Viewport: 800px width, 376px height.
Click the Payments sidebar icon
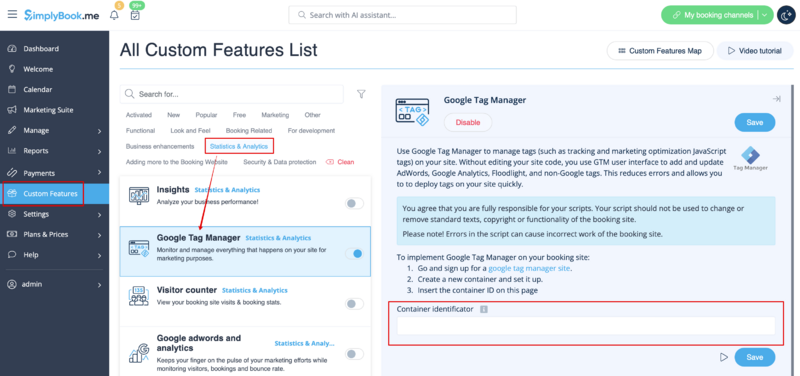pos(12,173)
